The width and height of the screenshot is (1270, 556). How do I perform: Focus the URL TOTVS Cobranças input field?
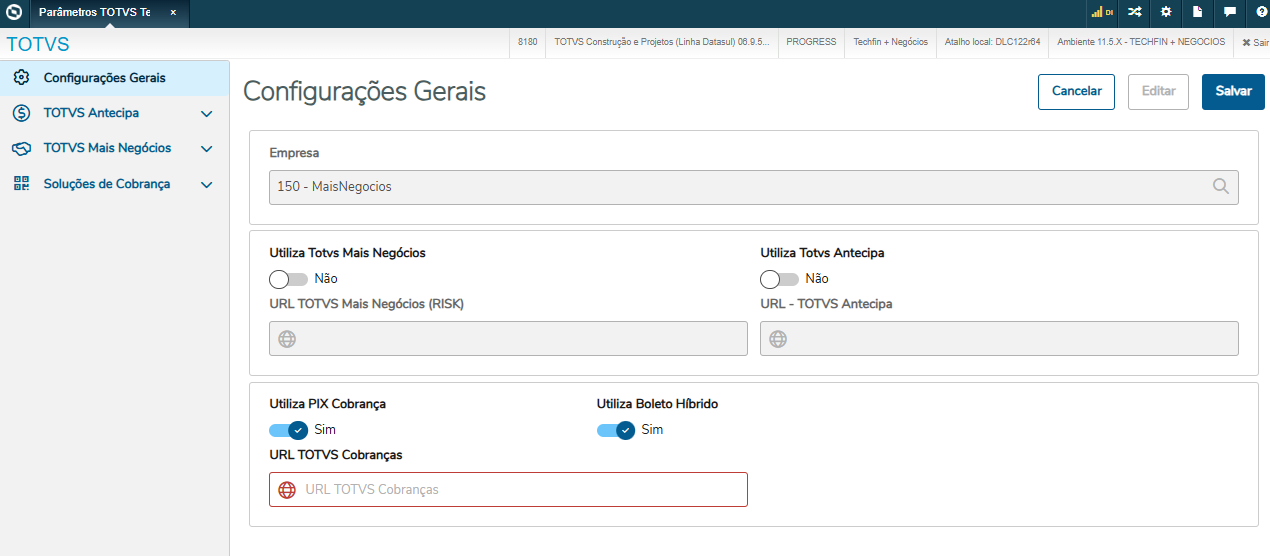point(520,490)
